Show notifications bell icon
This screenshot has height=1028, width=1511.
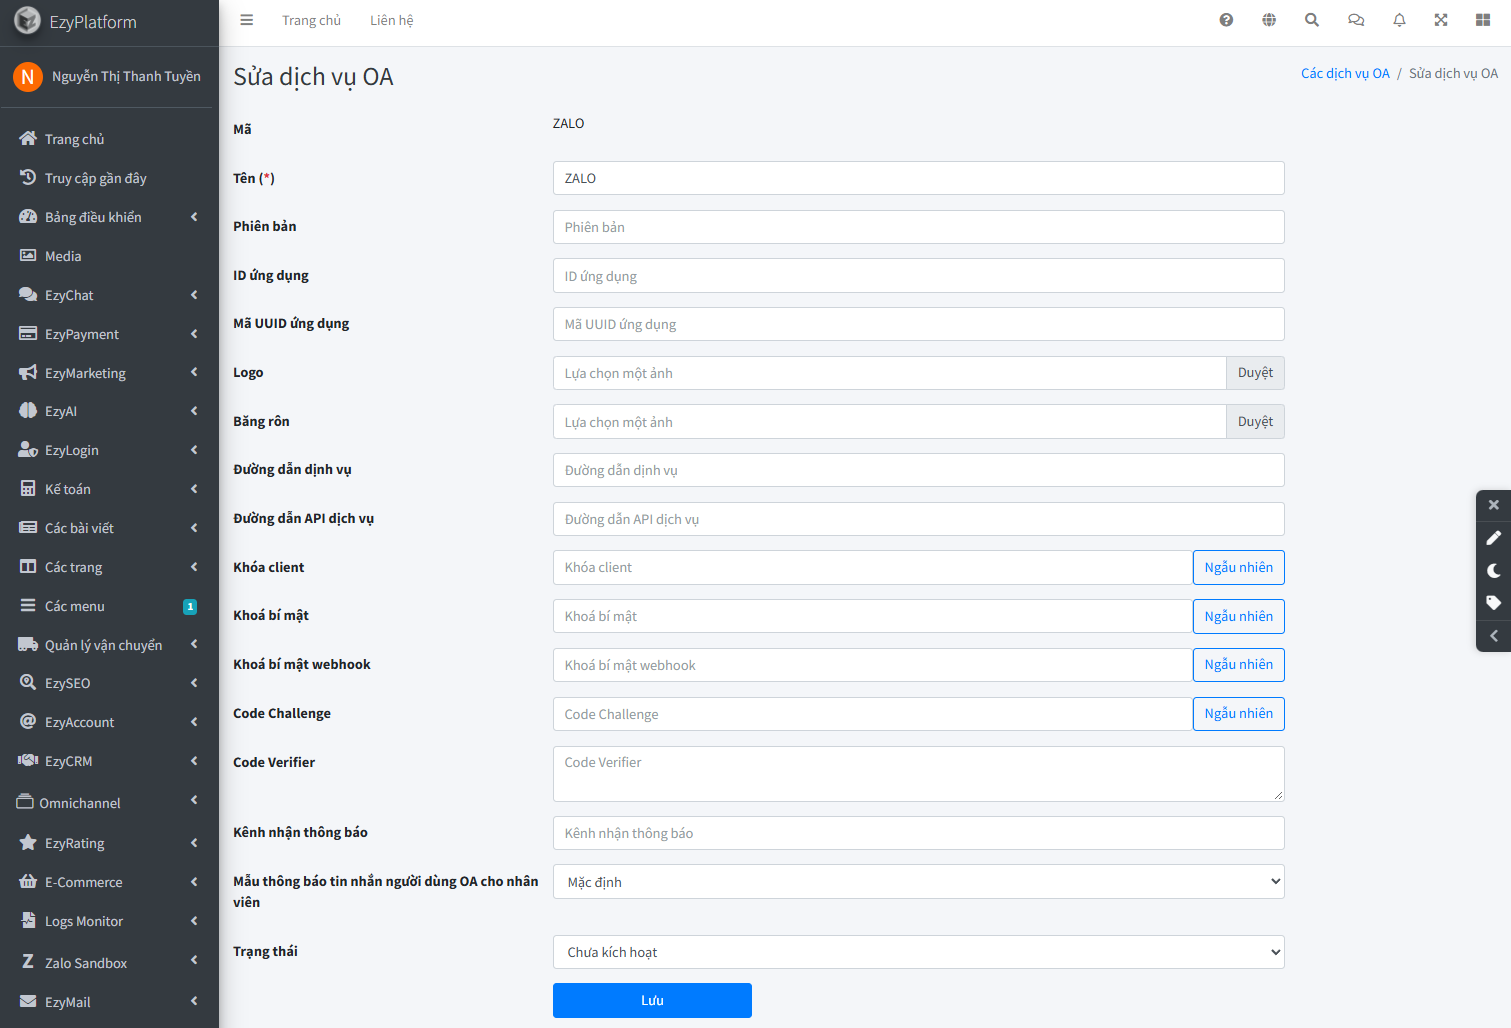[1399, 20]
